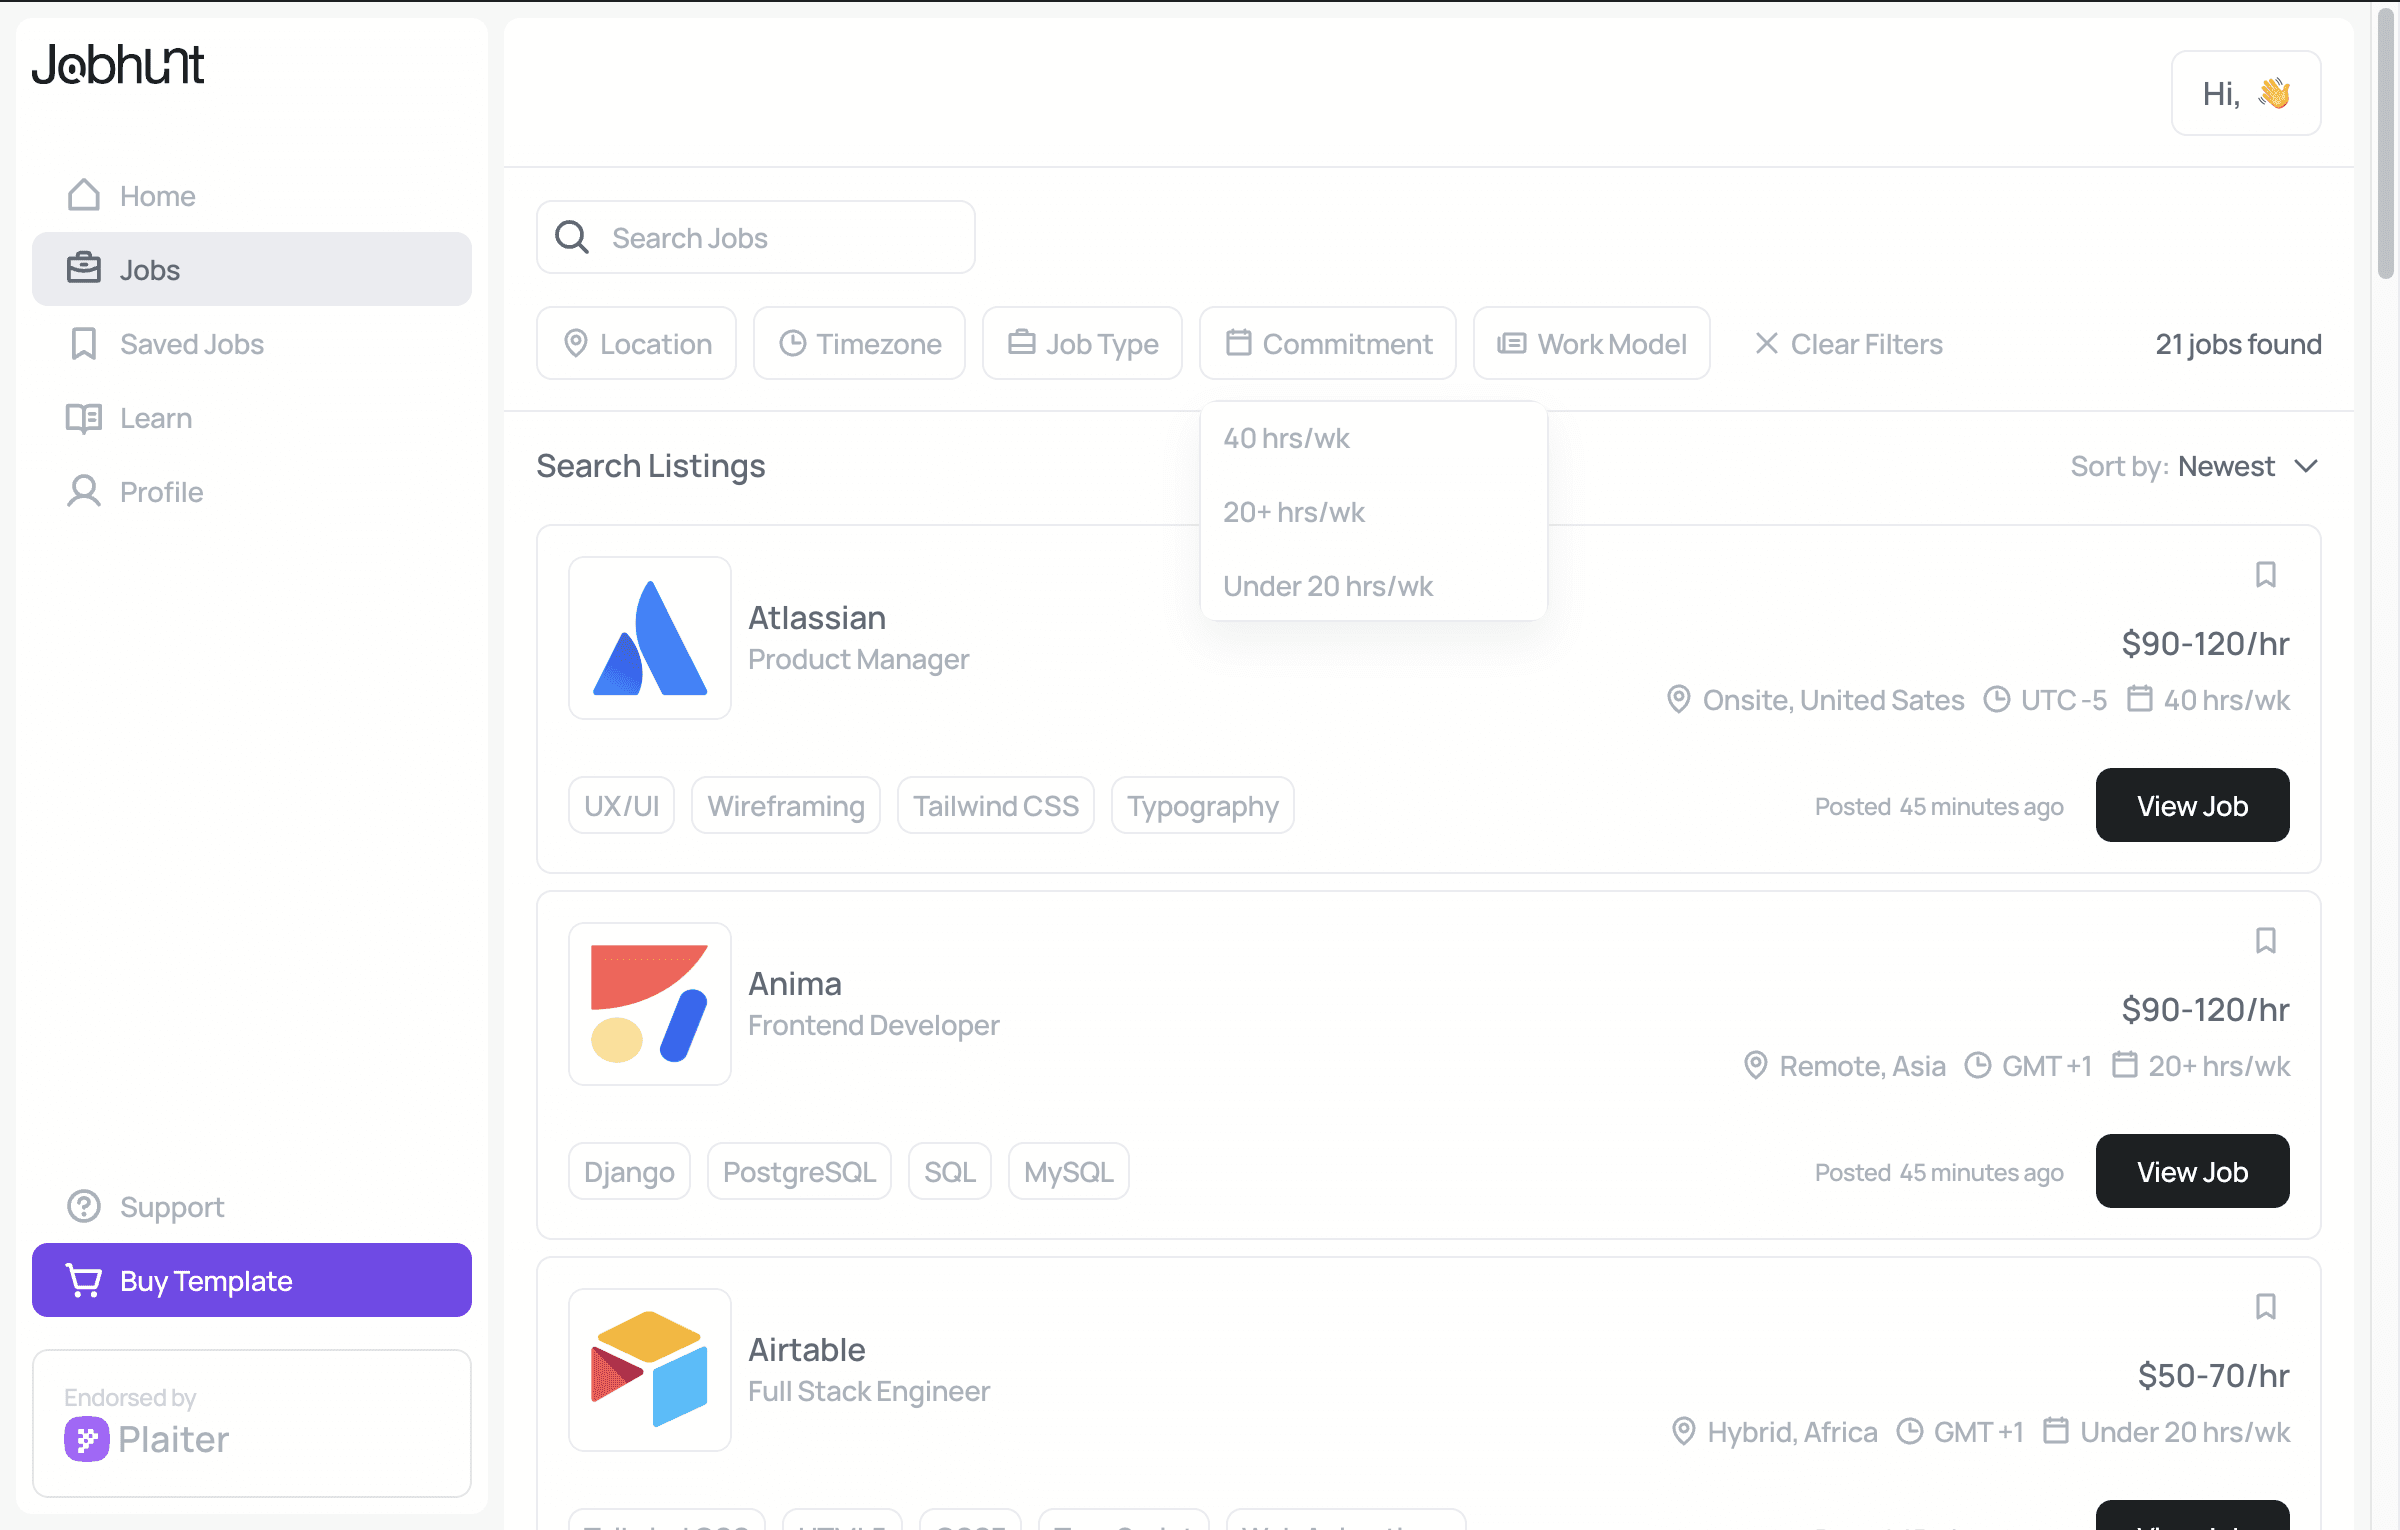
Task: Open Saved Jobs via the bookmark icon
Action: click(84, 343)
